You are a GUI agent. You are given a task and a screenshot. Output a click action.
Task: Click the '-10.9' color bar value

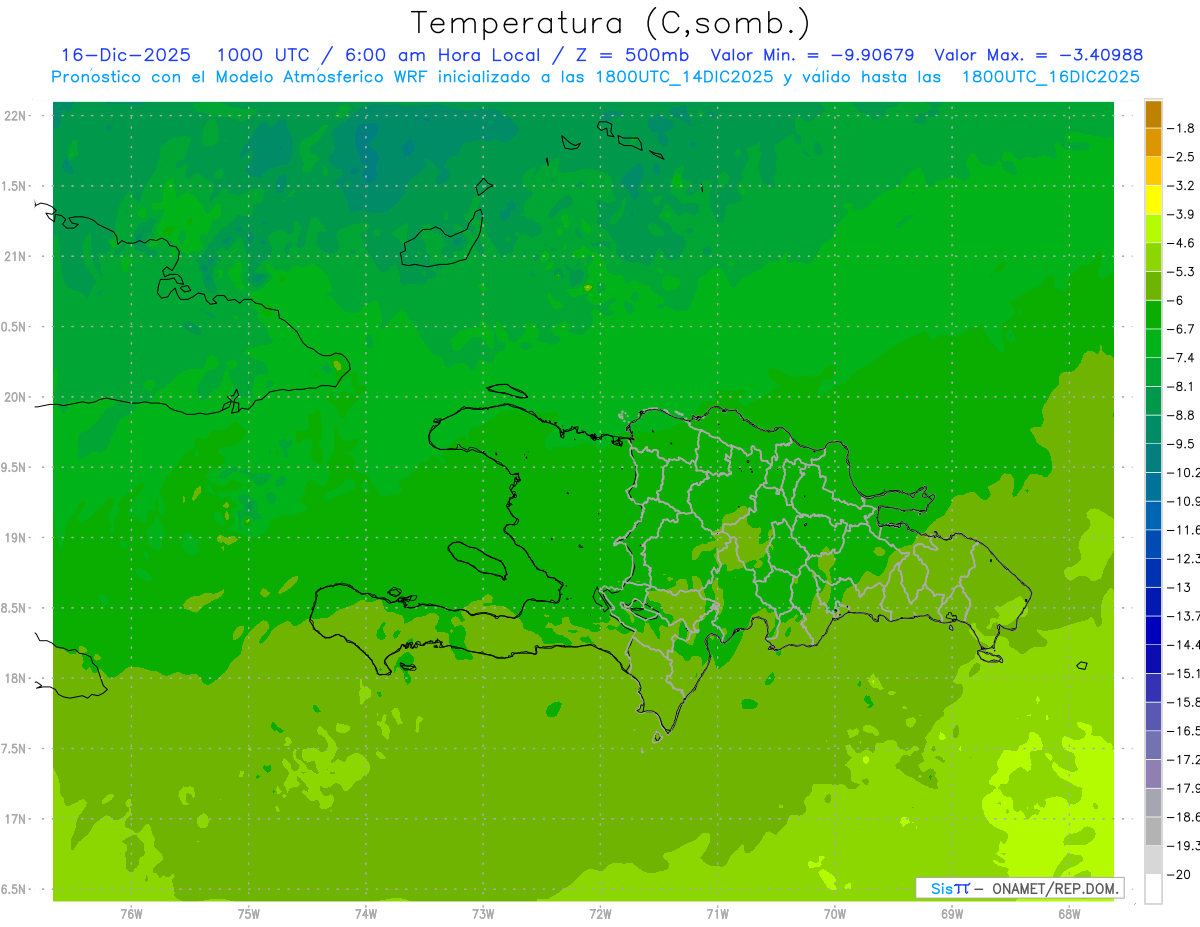[x=1184, y=501]
